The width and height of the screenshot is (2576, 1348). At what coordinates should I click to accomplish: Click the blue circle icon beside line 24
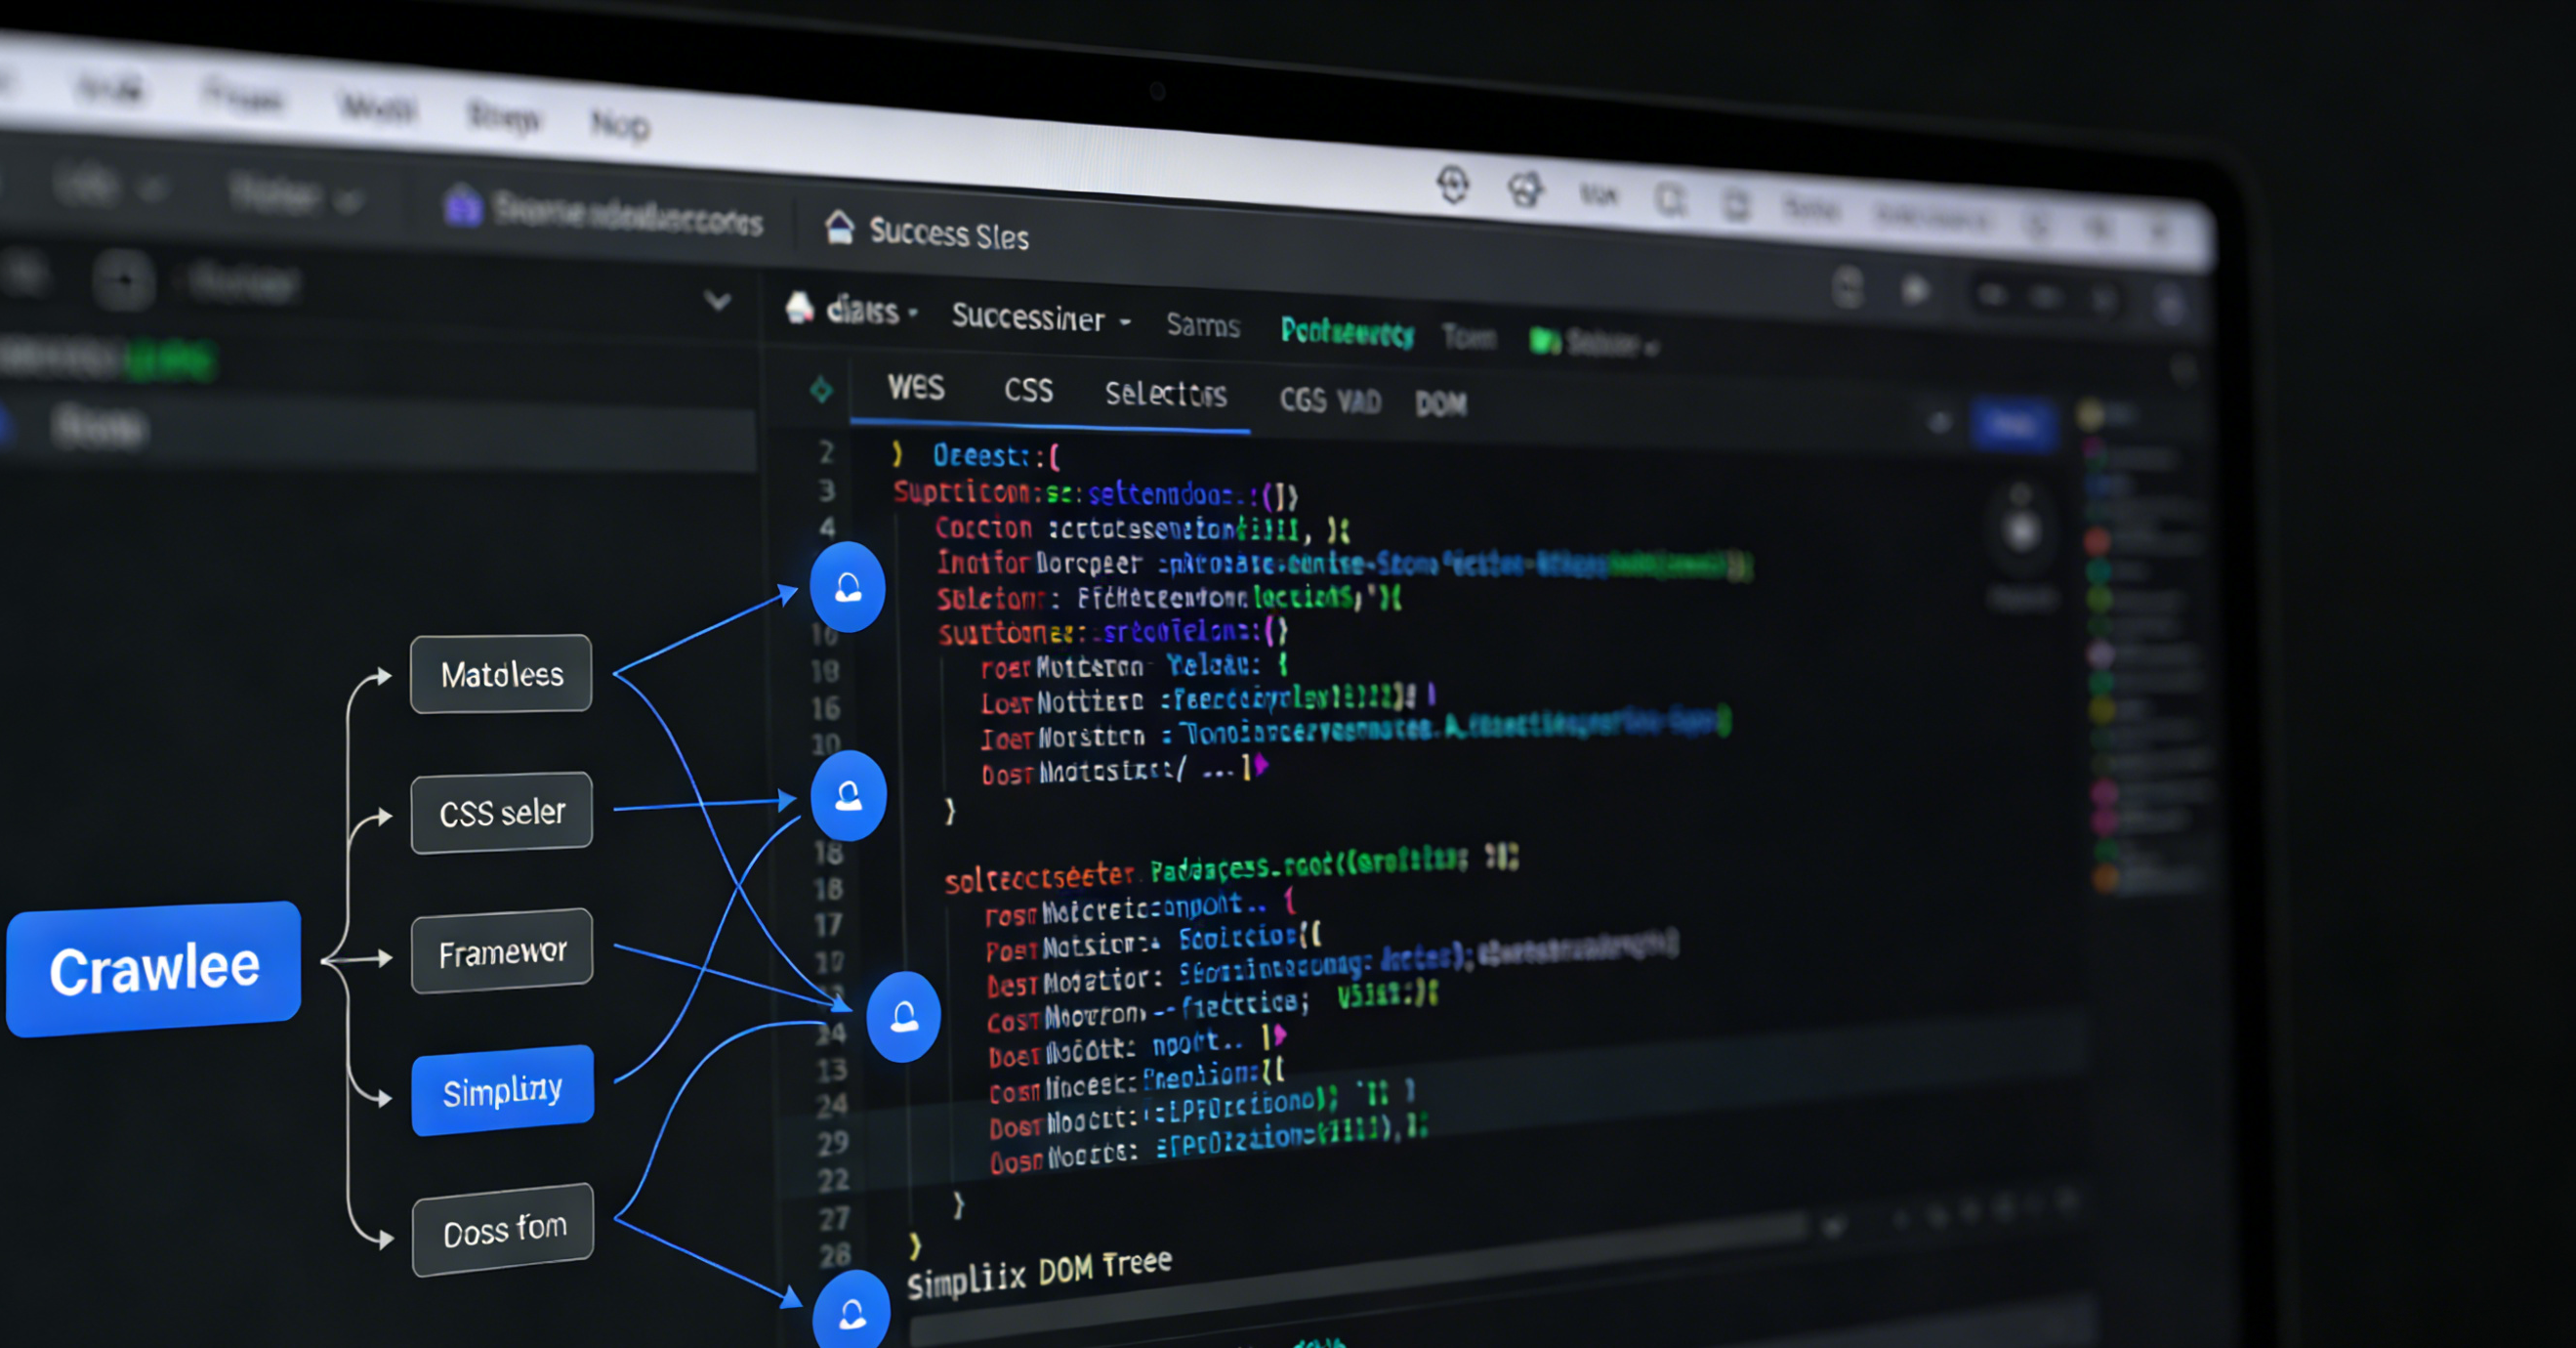point(903,1017)
